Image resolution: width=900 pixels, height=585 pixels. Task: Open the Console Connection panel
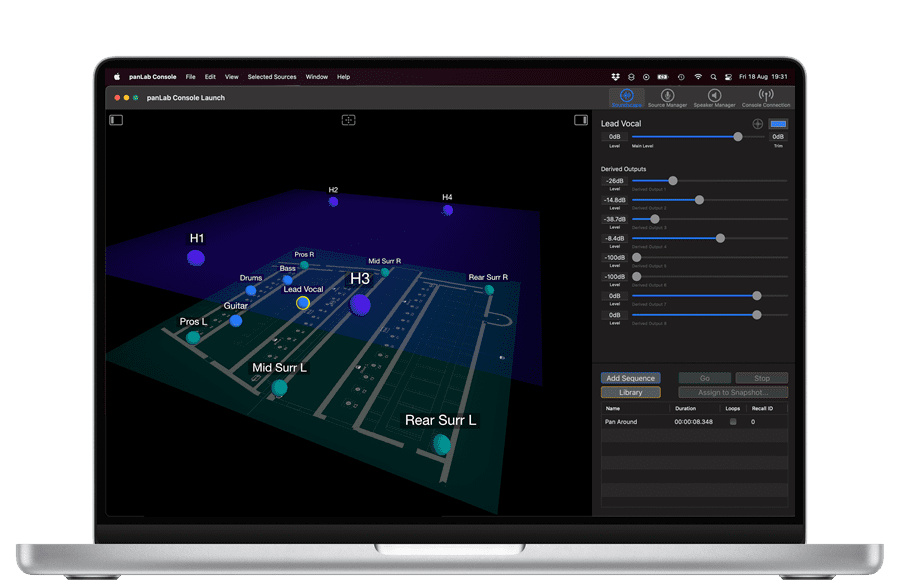pyautogui.click(x=766, y=98)
